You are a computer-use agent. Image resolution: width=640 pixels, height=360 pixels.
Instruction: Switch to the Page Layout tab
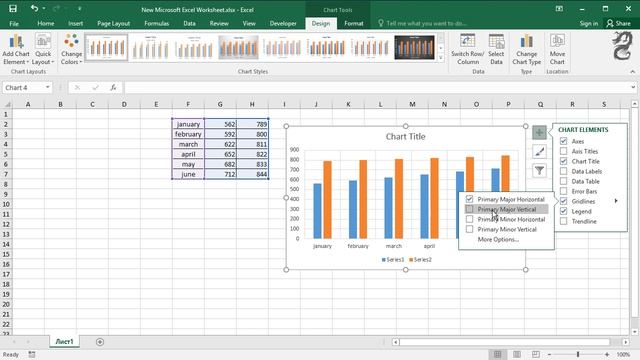coord(113,23)
